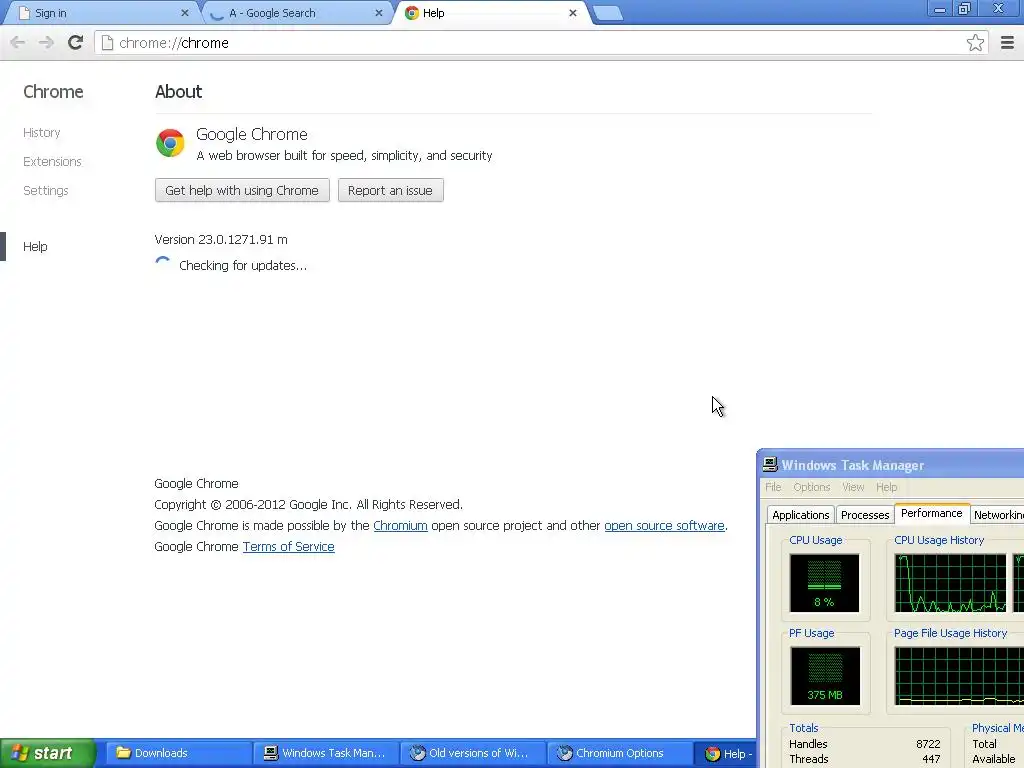Switch to Applications tab in Task Manager
1024x768 pixels.
[801, 515]
